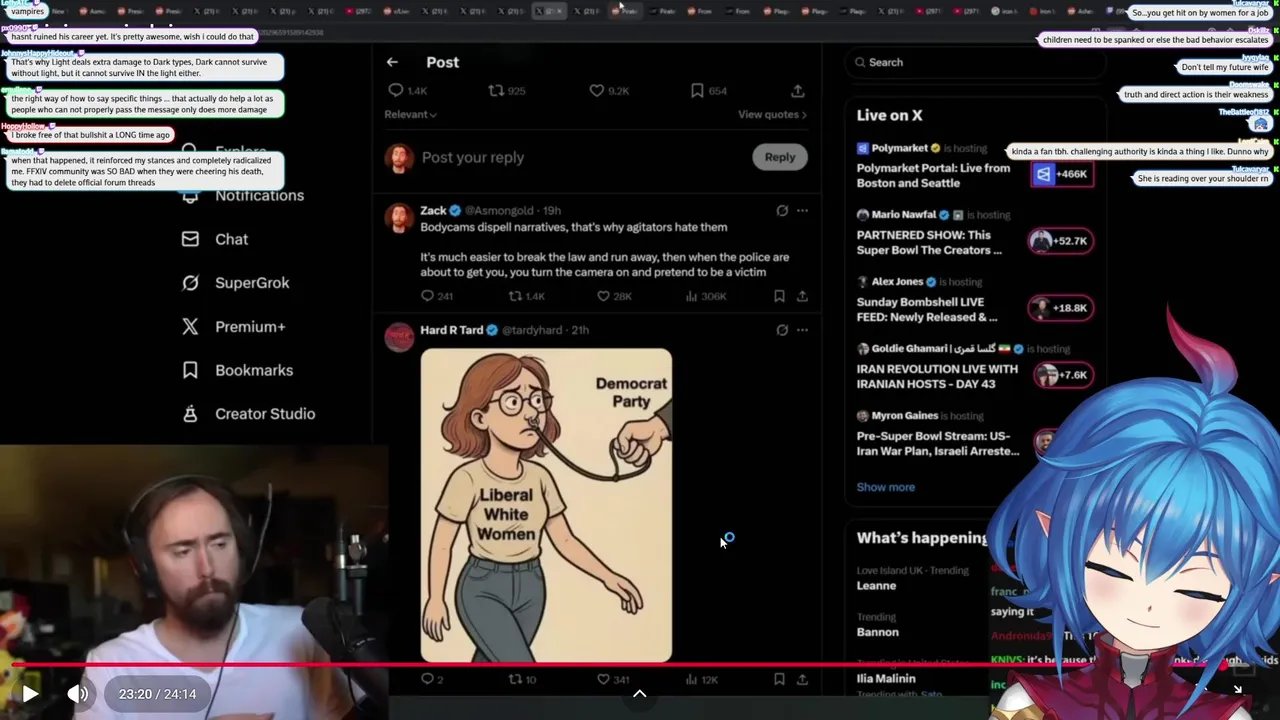1280x720 pixels.
Task: Click the Search box on X
Action: [x=975, y=62]
